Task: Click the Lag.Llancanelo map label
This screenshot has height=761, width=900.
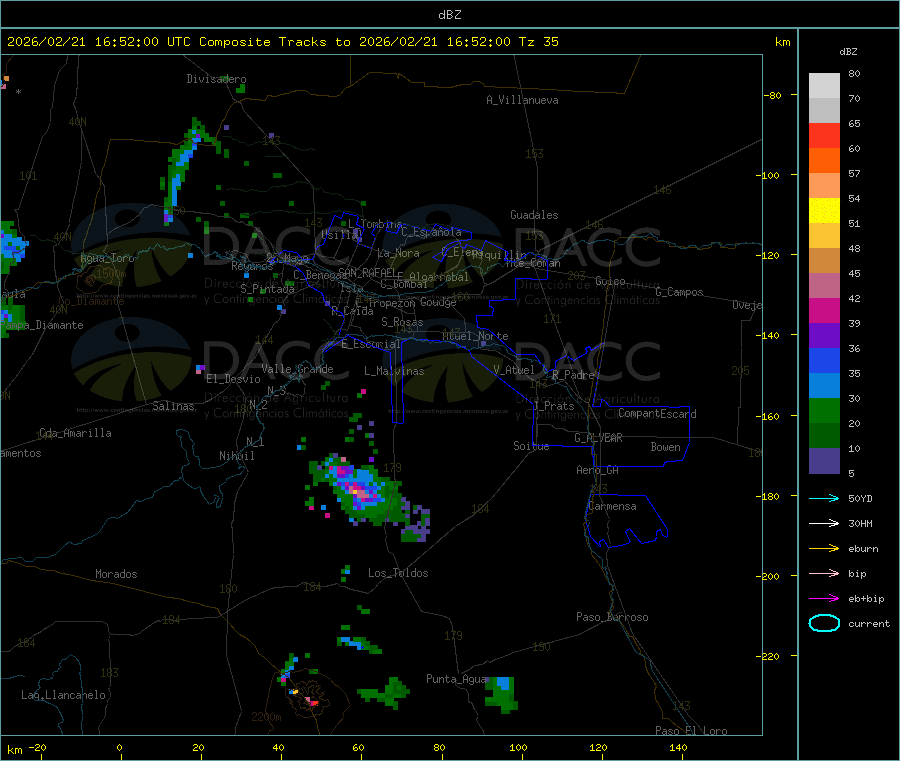Action: tap(63, 695)
